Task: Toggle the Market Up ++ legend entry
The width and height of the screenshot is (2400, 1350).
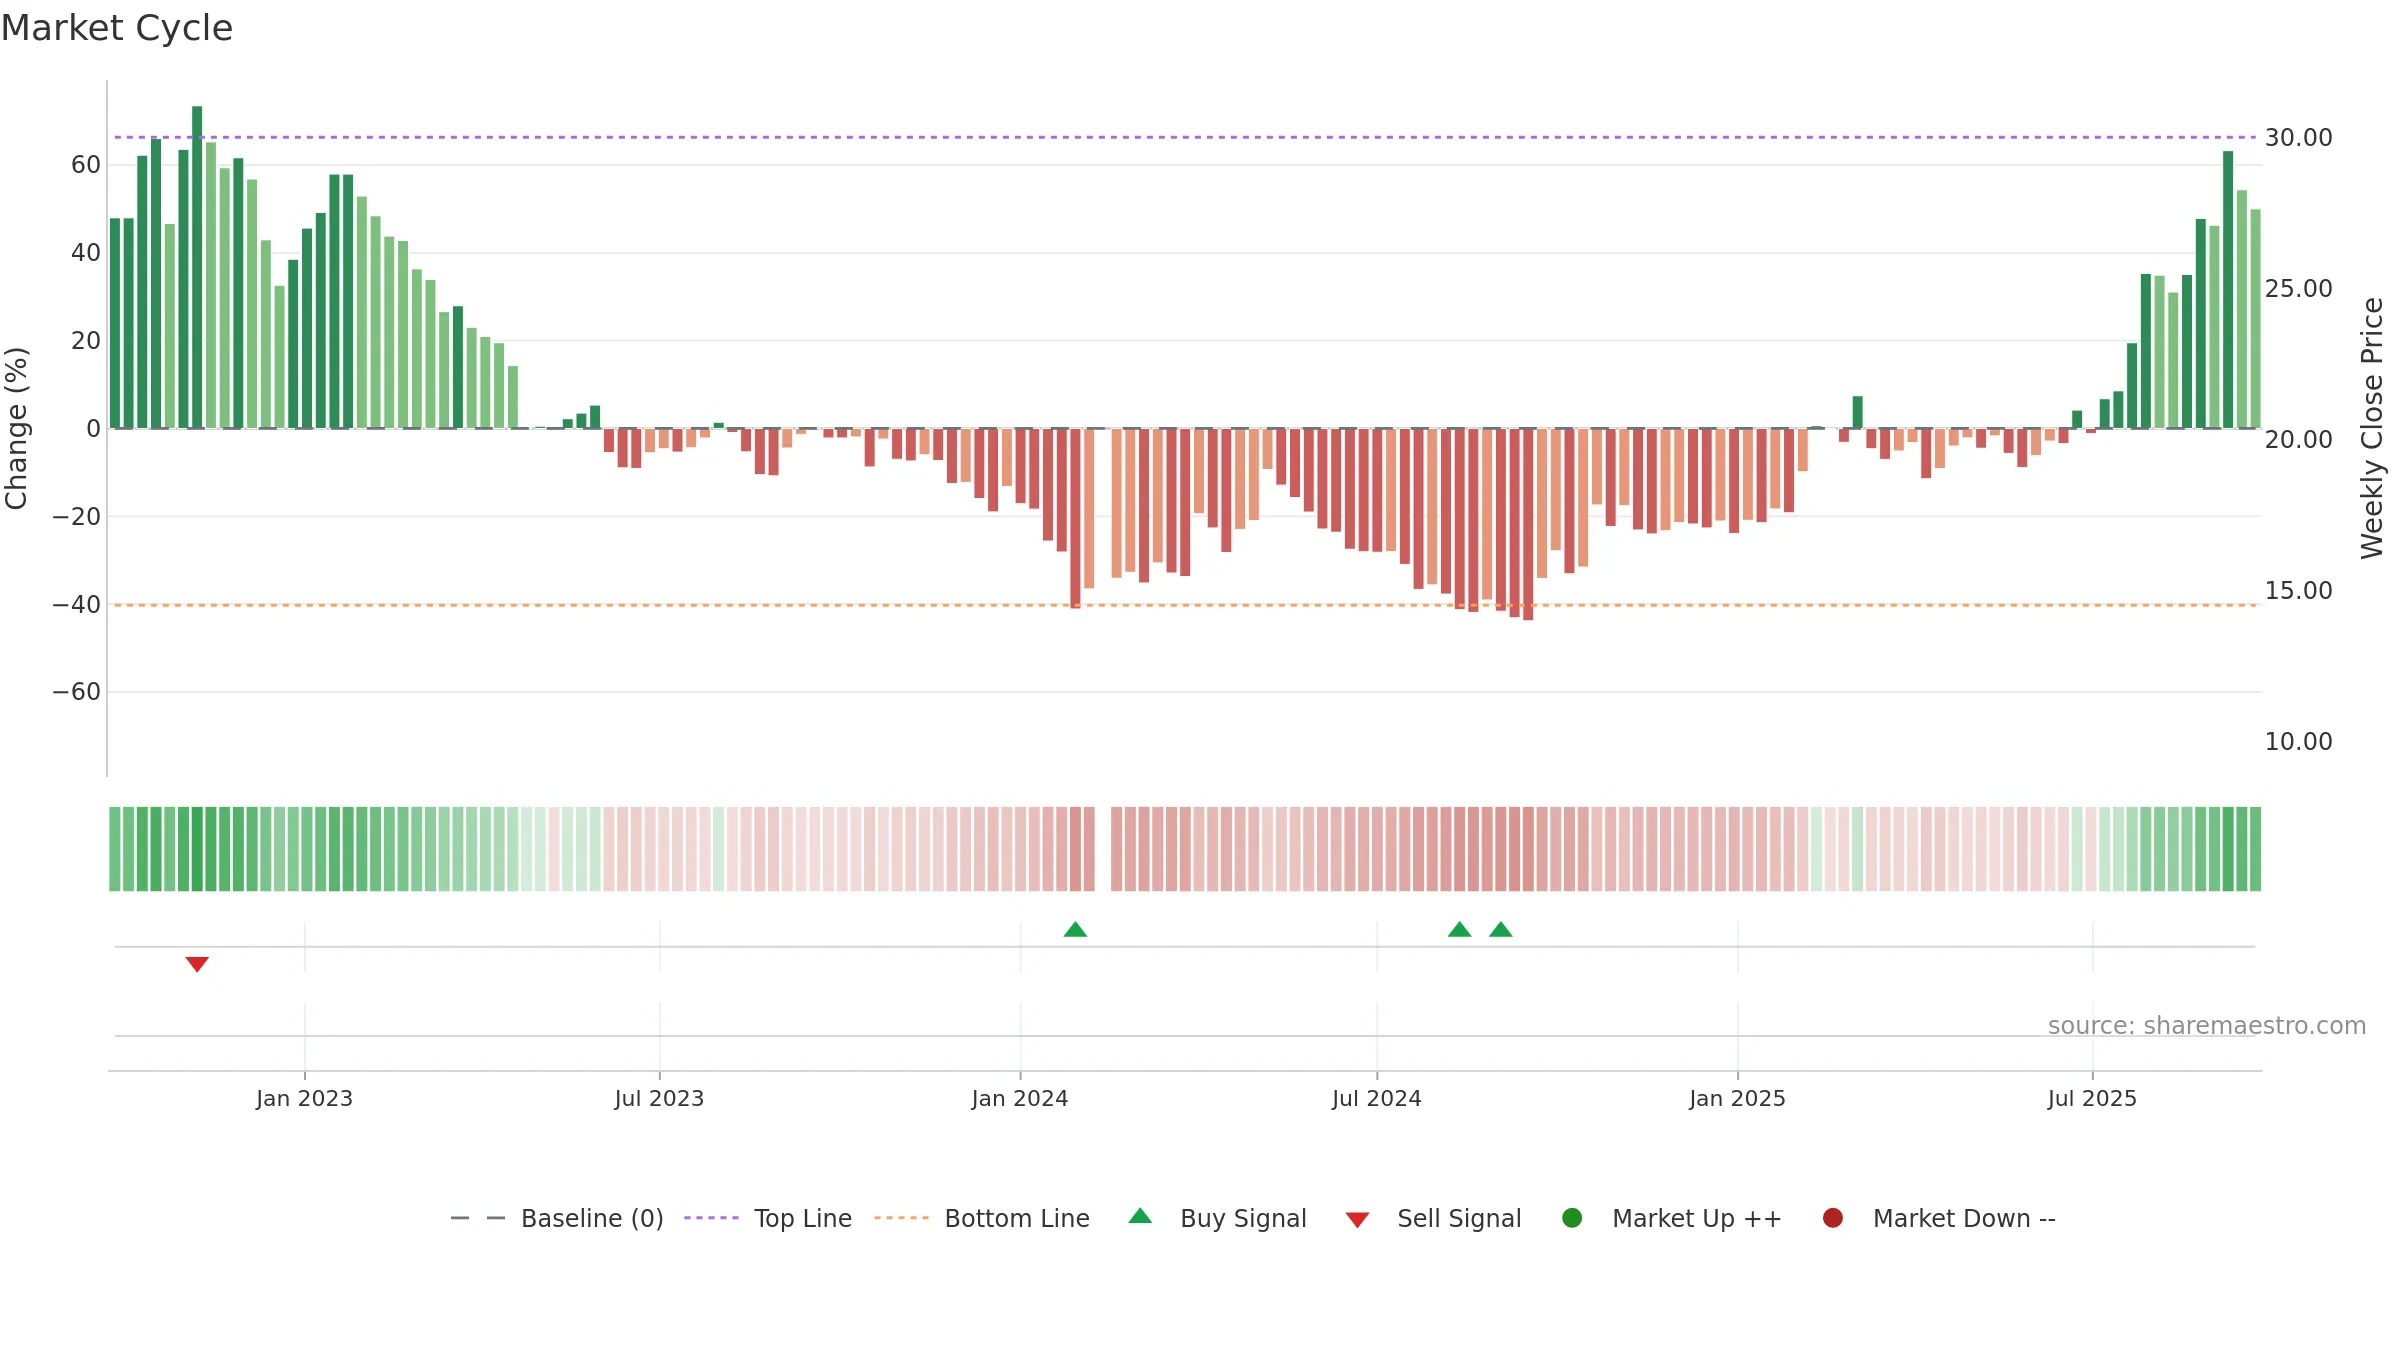Action: pos(1672,1218)
